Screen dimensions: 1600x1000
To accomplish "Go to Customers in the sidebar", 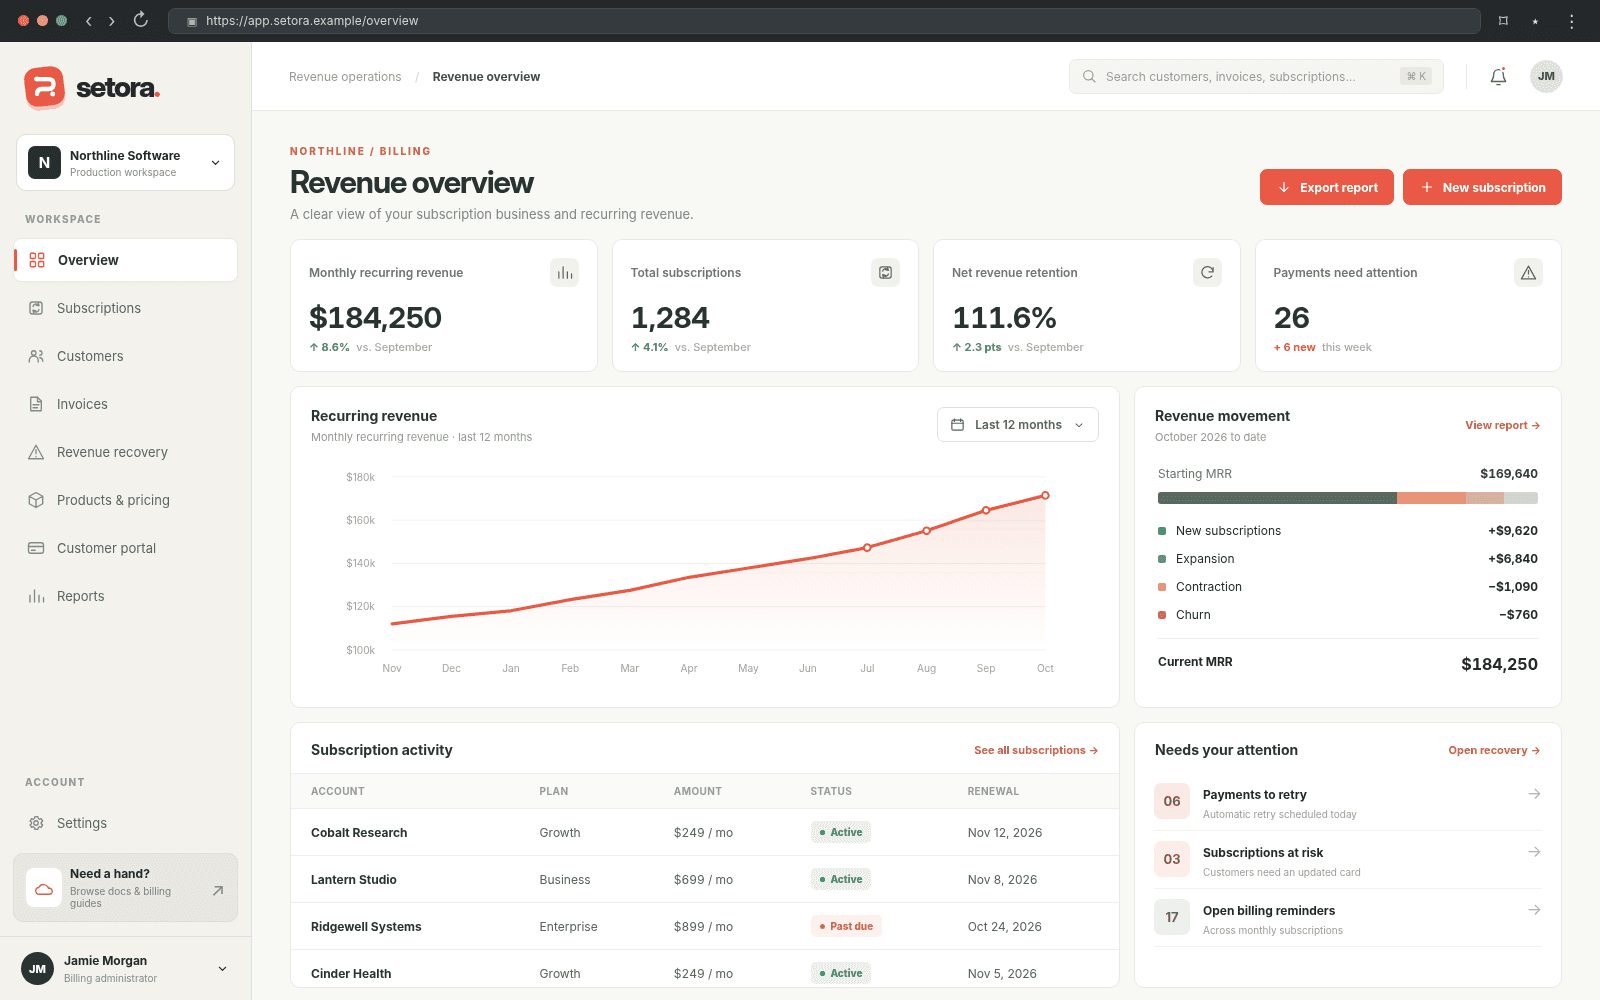I will 126,356.
